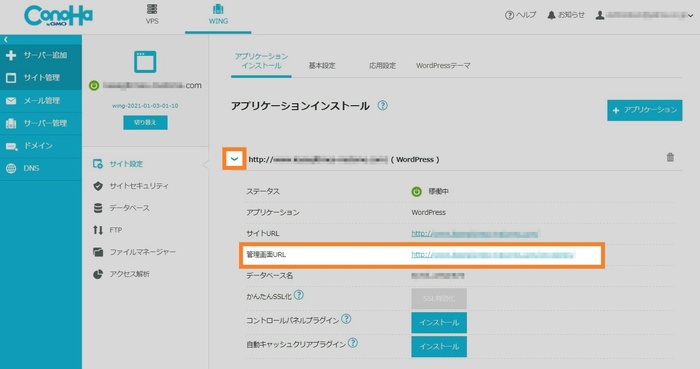This screenshot has width=700, height=369.
Task: Open DNS in sidebar
Action: point(41,169)
